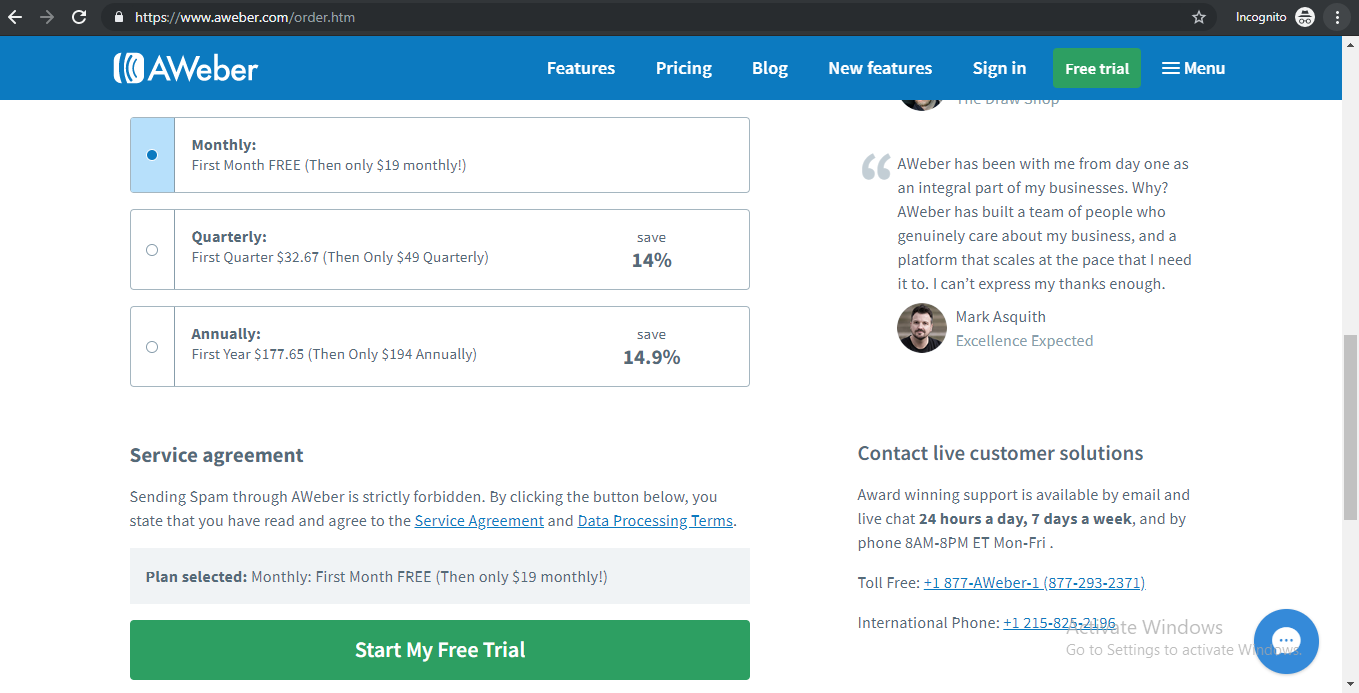Click the green Free trial button

tap(1097, 68)
